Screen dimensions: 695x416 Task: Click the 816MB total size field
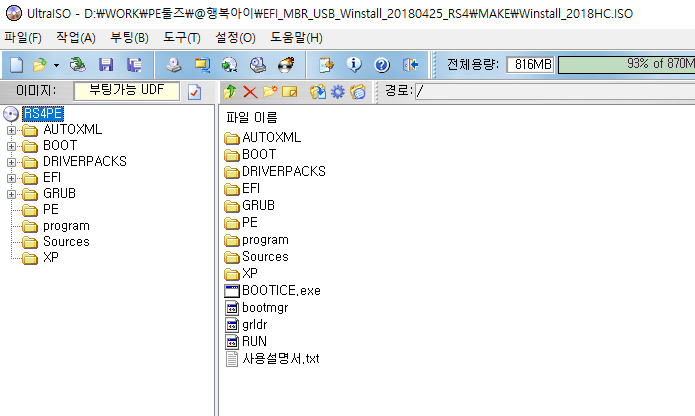tap(530, 65)
